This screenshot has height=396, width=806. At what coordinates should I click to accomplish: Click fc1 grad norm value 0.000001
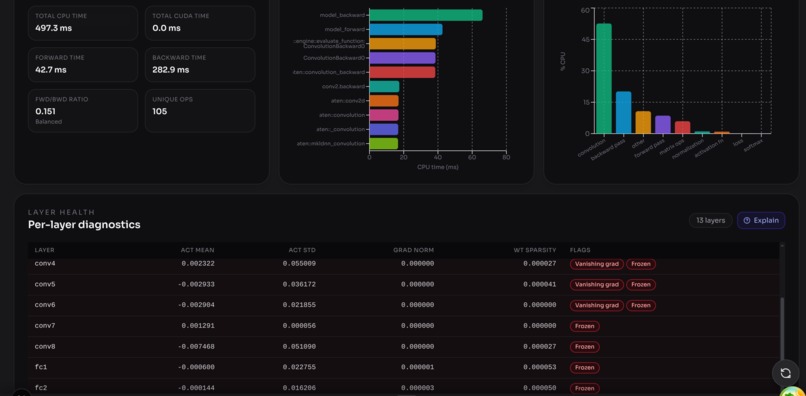click(417, 367)
